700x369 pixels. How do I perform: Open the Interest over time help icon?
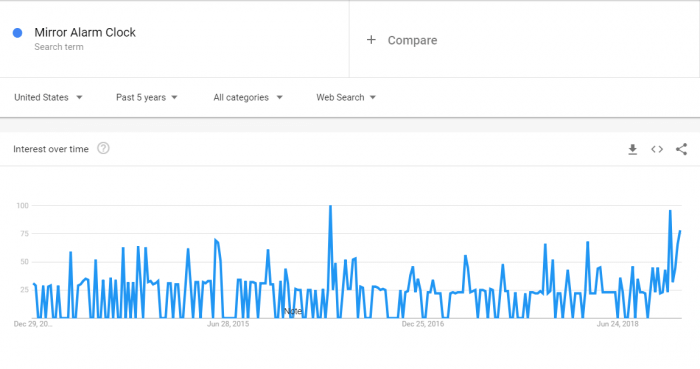coord(103,148)
